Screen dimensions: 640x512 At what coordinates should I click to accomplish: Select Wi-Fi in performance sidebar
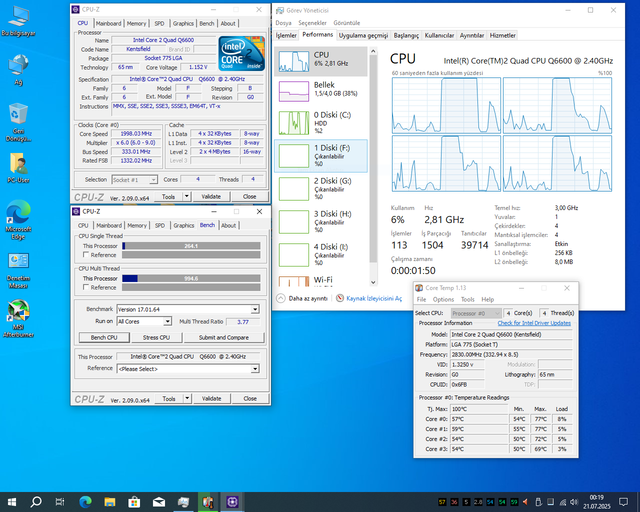(321, 280)
